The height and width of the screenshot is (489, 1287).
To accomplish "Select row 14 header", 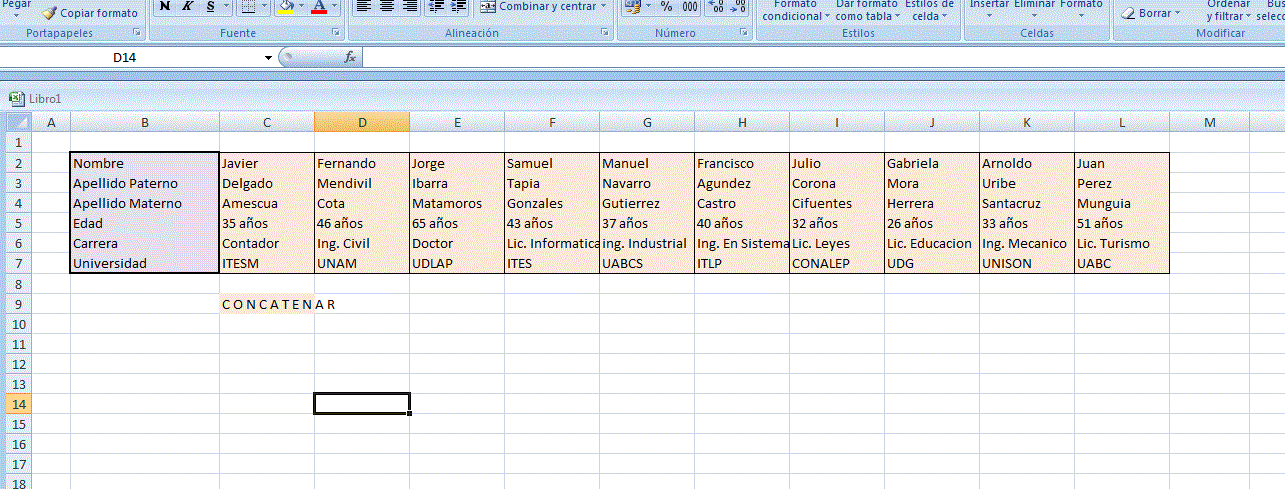I will tap(19, 404).
